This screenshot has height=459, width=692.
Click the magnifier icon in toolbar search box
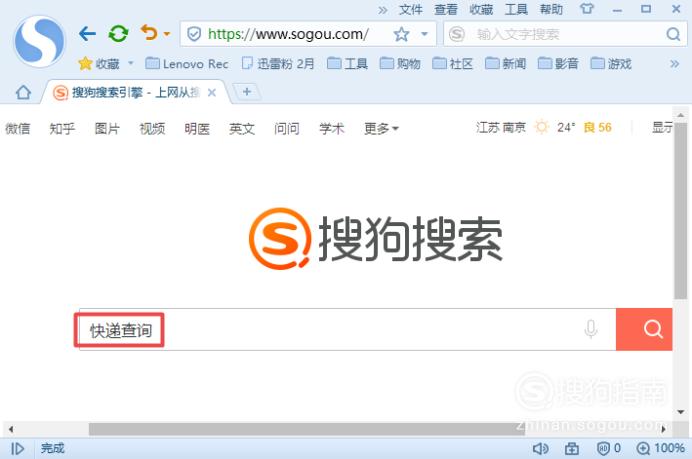(673, 34)
